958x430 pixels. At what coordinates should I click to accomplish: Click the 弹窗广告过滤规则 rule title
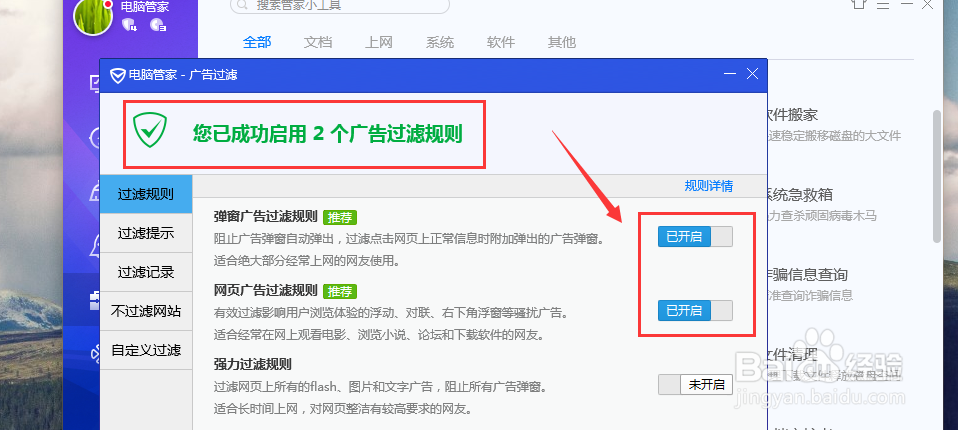[x=266, y=216]
